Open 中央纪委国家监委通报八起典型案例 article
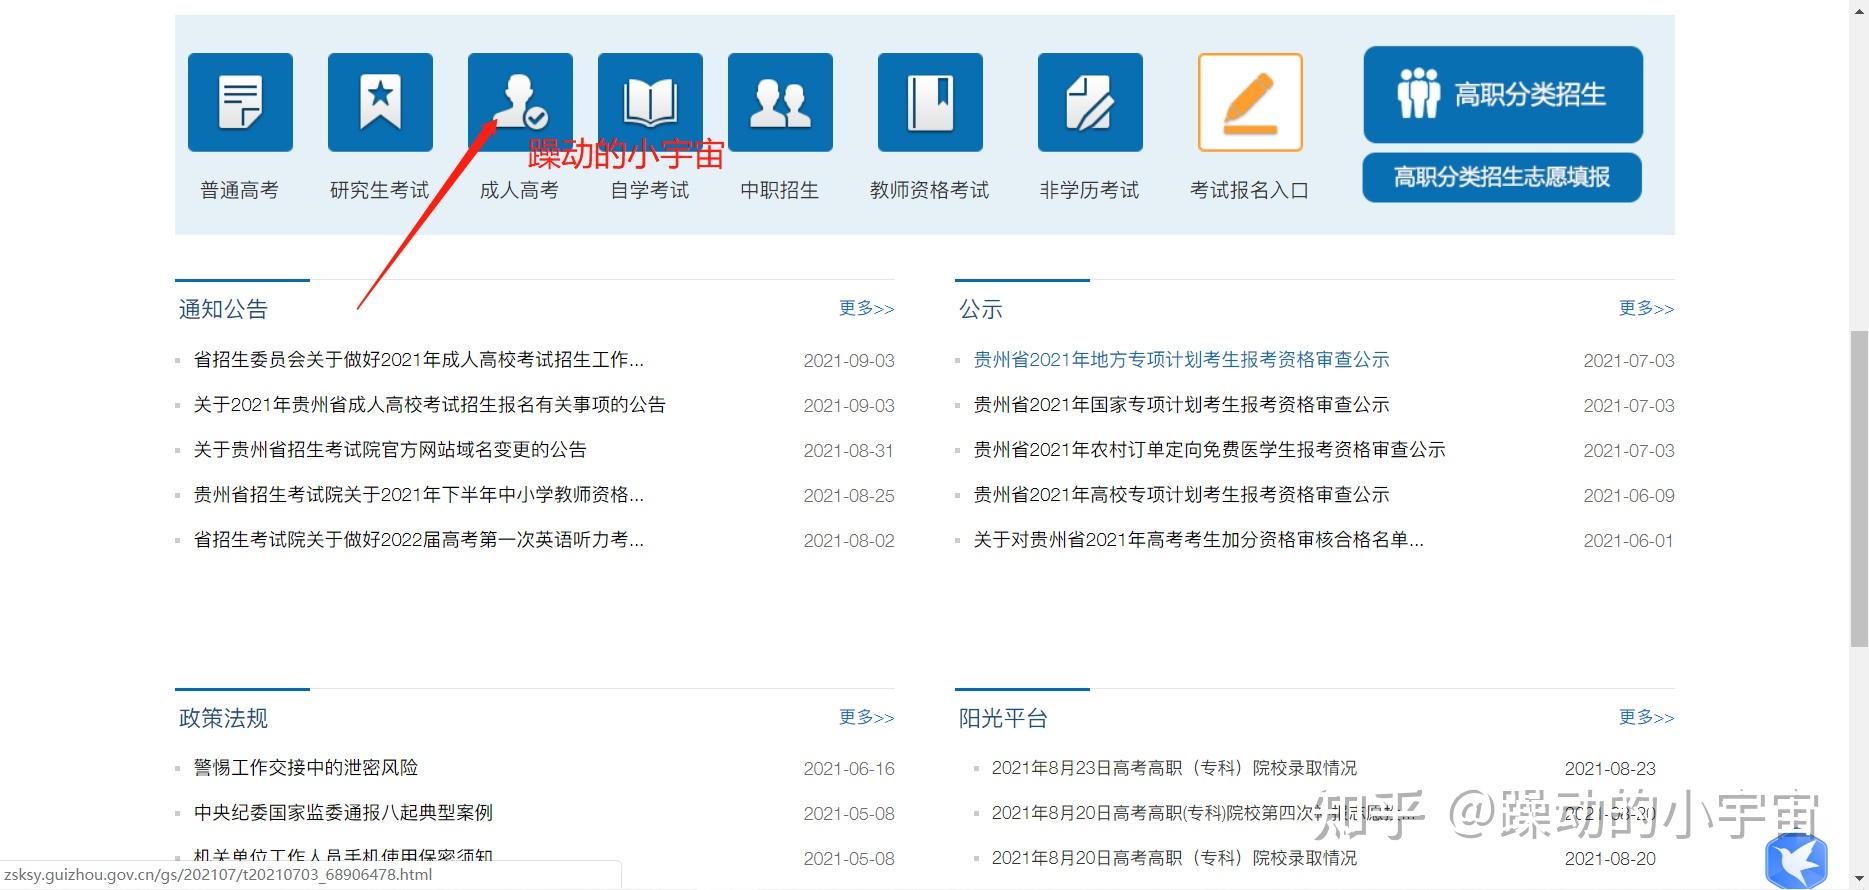 coord(343,813)
